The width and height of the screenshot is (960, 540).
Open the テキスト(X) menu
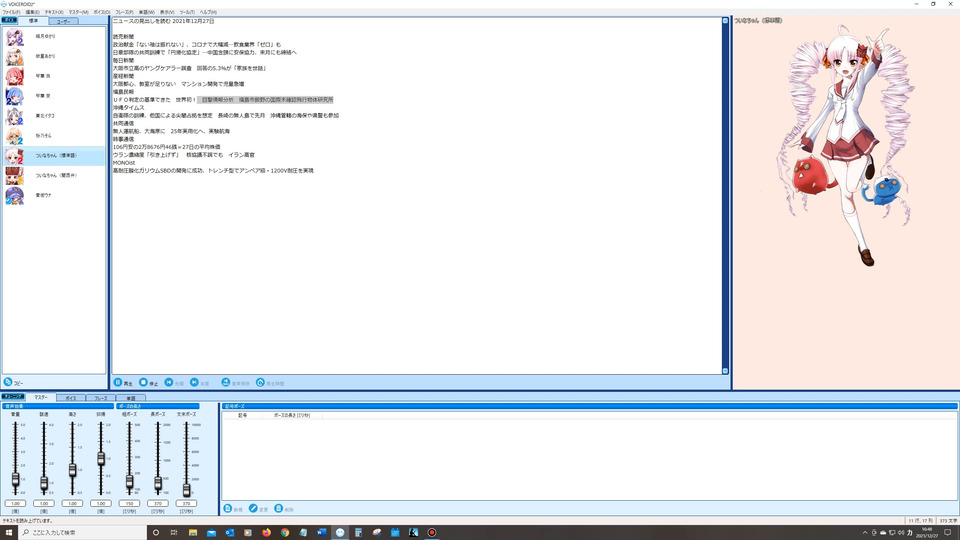tap(54, 12)
